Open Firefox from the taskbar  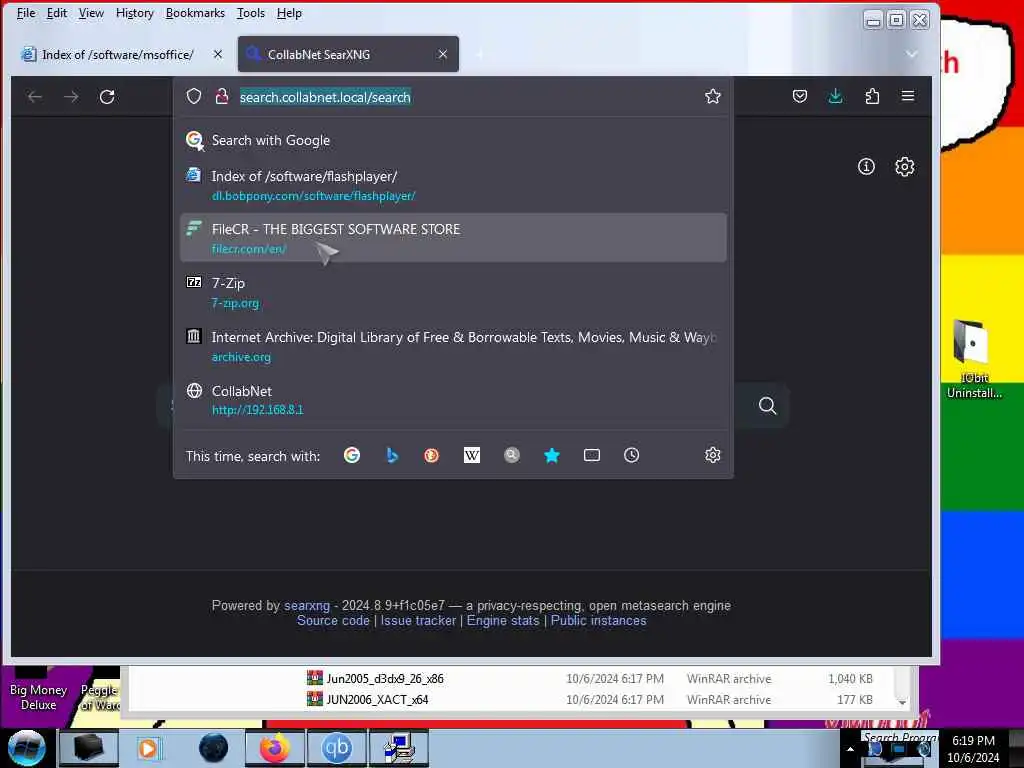pyautogui.click(x=274, y=748)
